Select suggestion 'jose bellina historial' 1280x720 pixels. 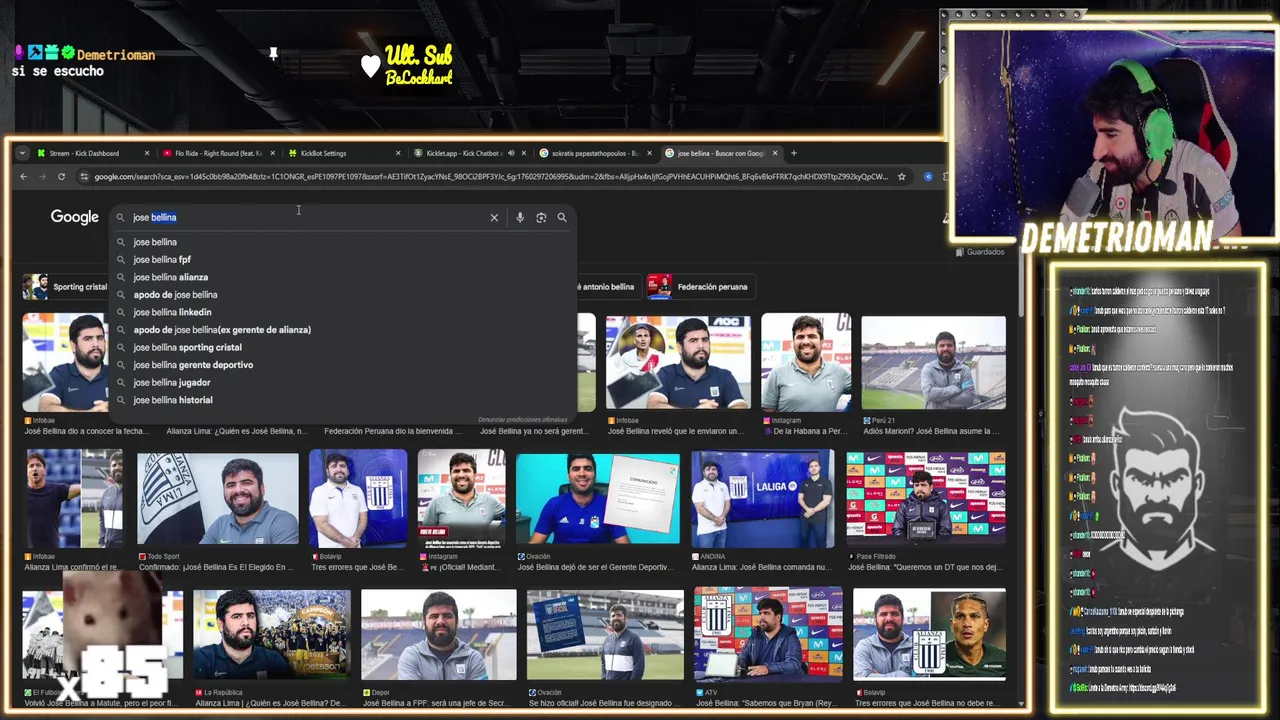(x=342, y=400)
